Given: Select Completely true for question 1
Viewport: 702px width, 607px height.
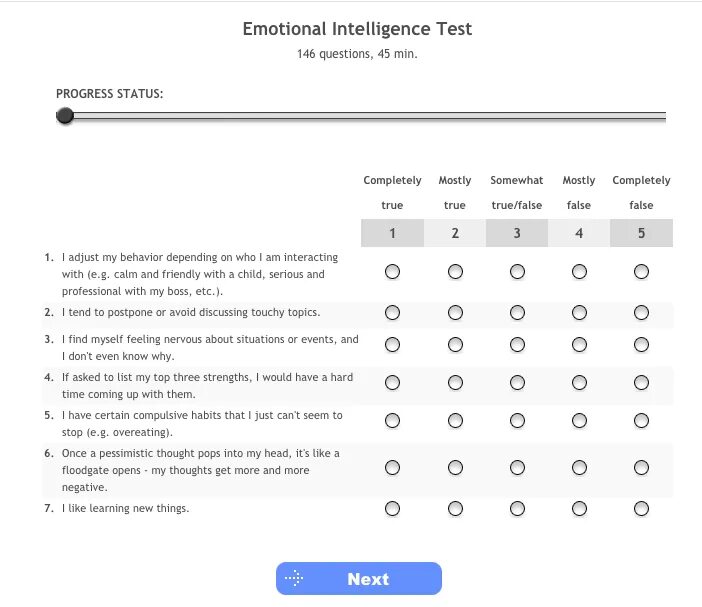Looking at the screenshot, I should [392, 271].
